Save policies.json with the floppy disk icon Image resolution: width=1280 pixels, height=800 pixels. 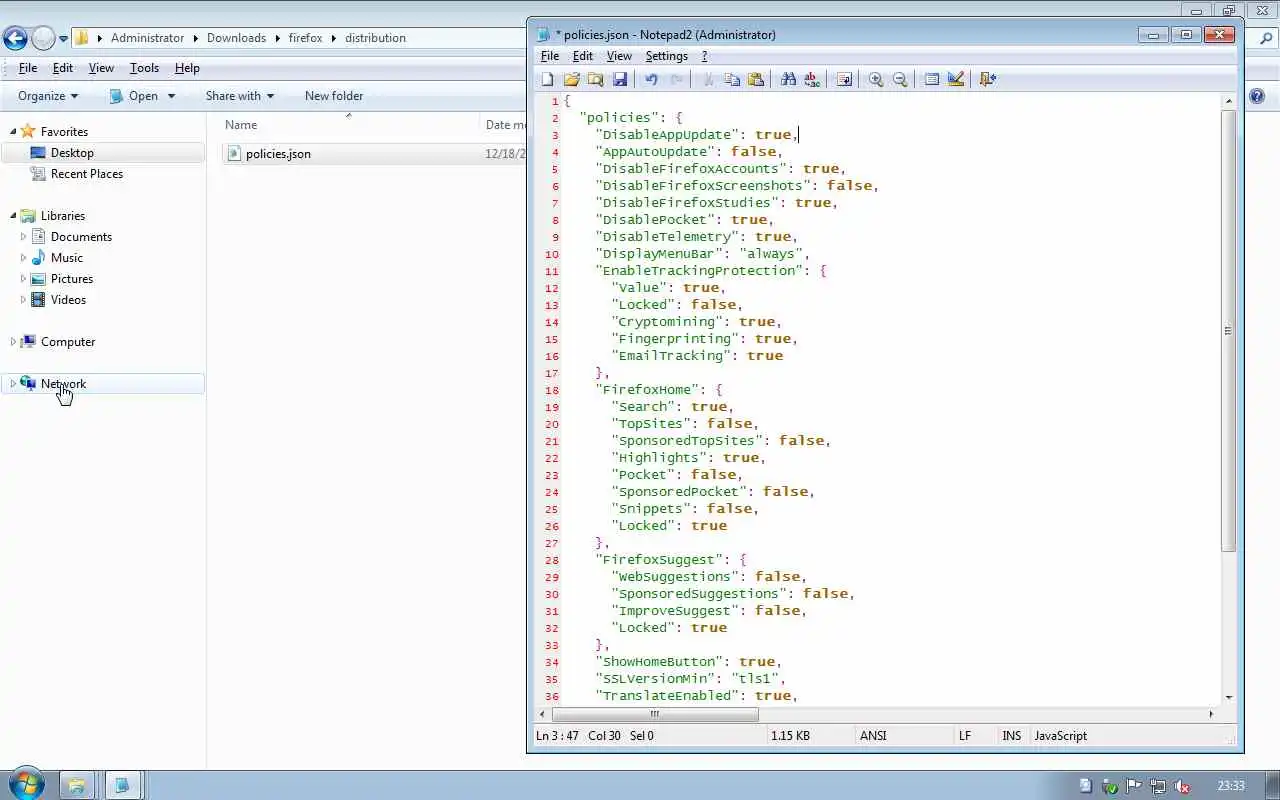[620, 79]
